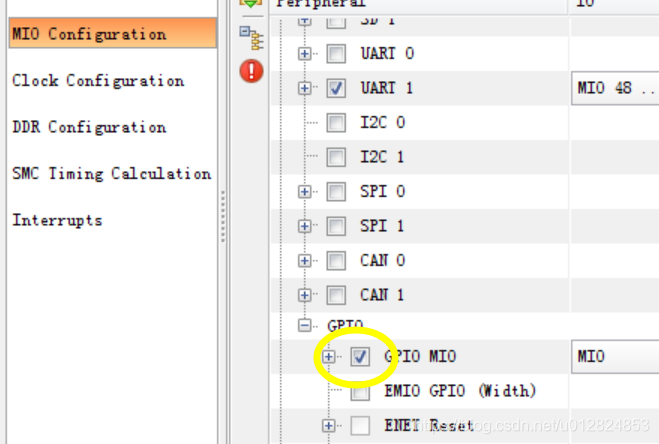Select the I2C 0 row label

point(382,122)
